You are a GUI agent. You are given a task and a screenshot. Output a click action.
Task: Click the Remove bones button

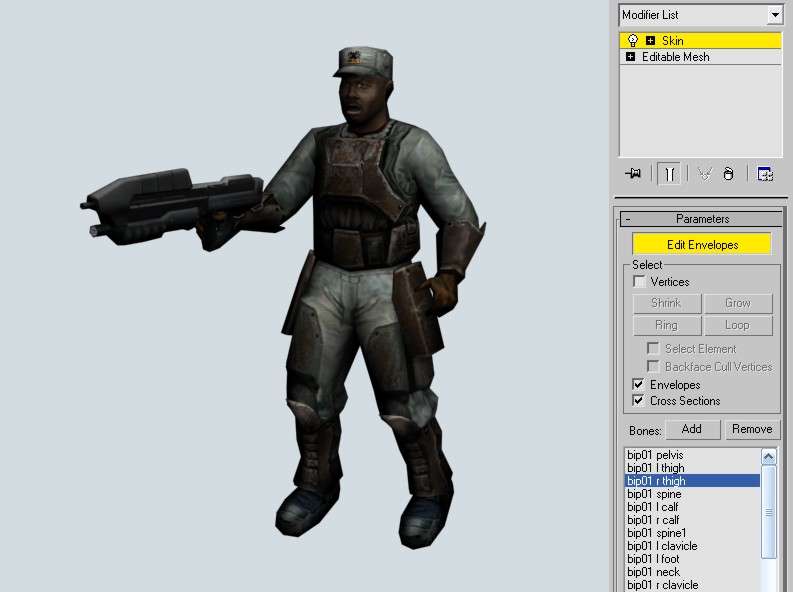pos(751,429)
